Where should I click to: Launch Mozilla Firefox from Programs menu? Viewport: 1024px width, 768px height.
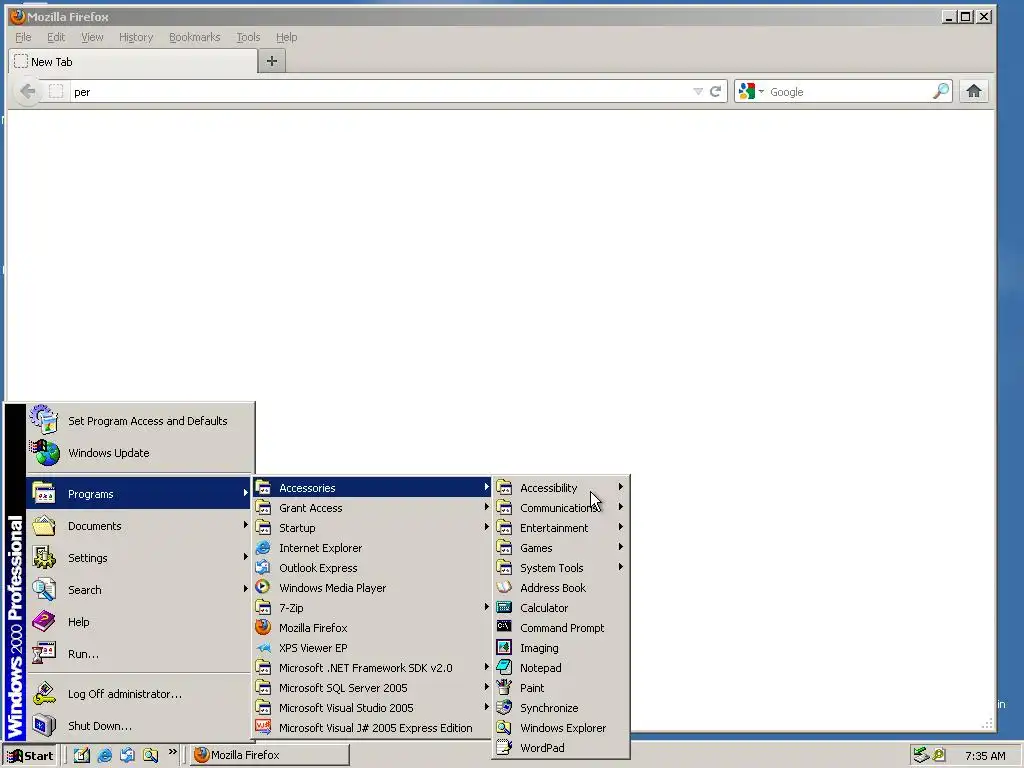pos(372,628)
